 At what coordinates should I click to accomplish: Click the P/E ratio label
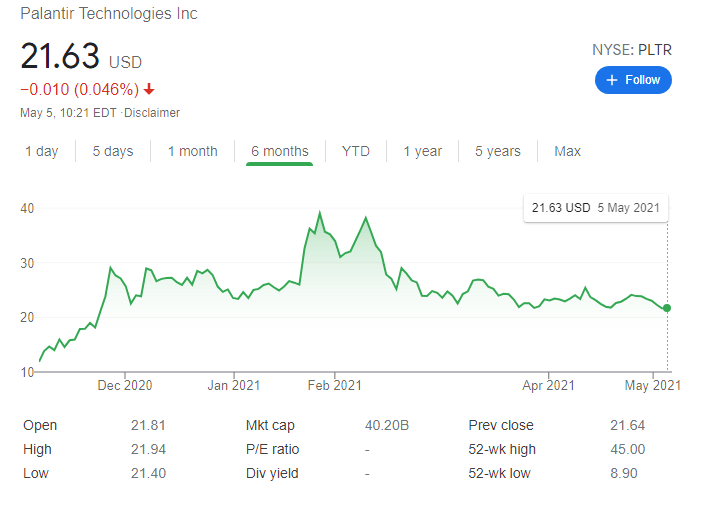272,450
